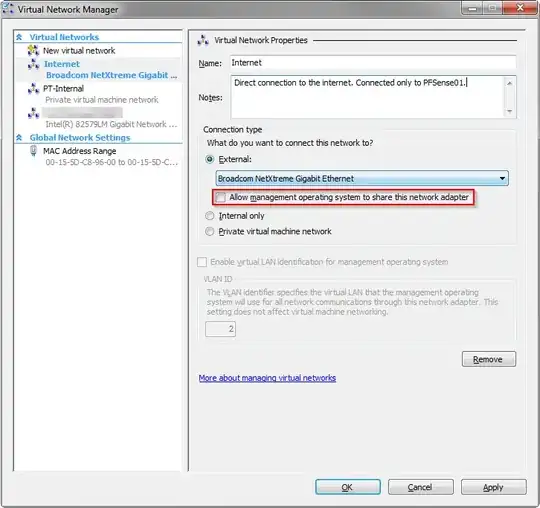Click Intel(R) 82579LM Gigabit Network entry
540x508 pixels.
pyautogui.click(x=111, y=124)
